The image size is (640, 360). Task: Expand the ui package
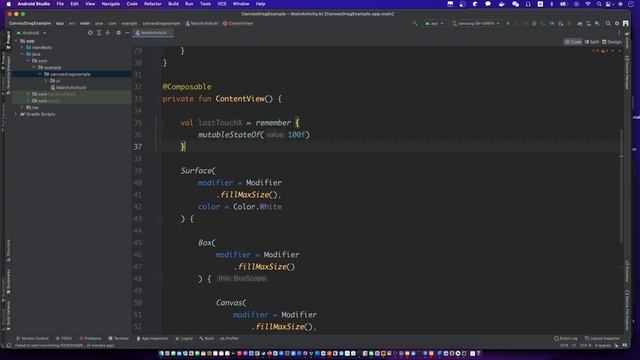46,81
